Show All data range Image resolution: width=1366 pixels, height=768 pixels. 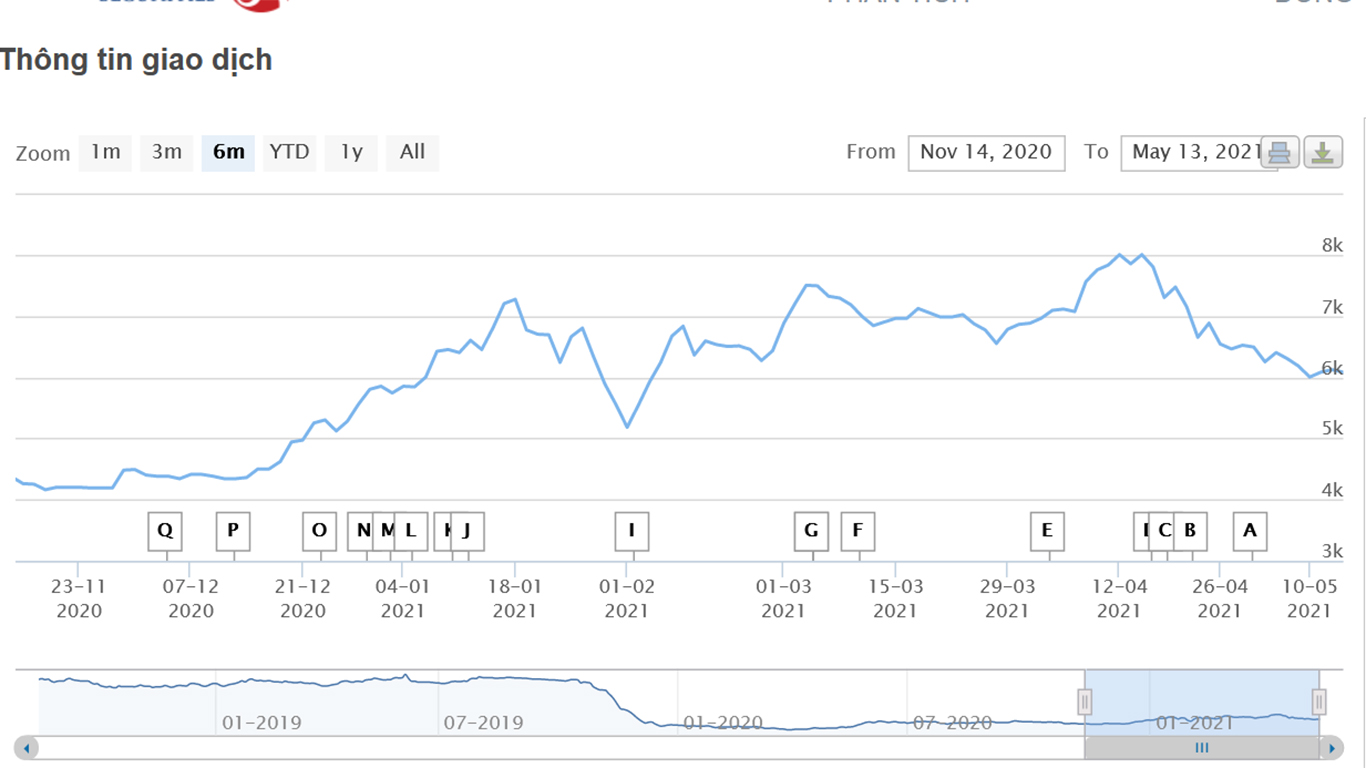[x=412, y=153]
